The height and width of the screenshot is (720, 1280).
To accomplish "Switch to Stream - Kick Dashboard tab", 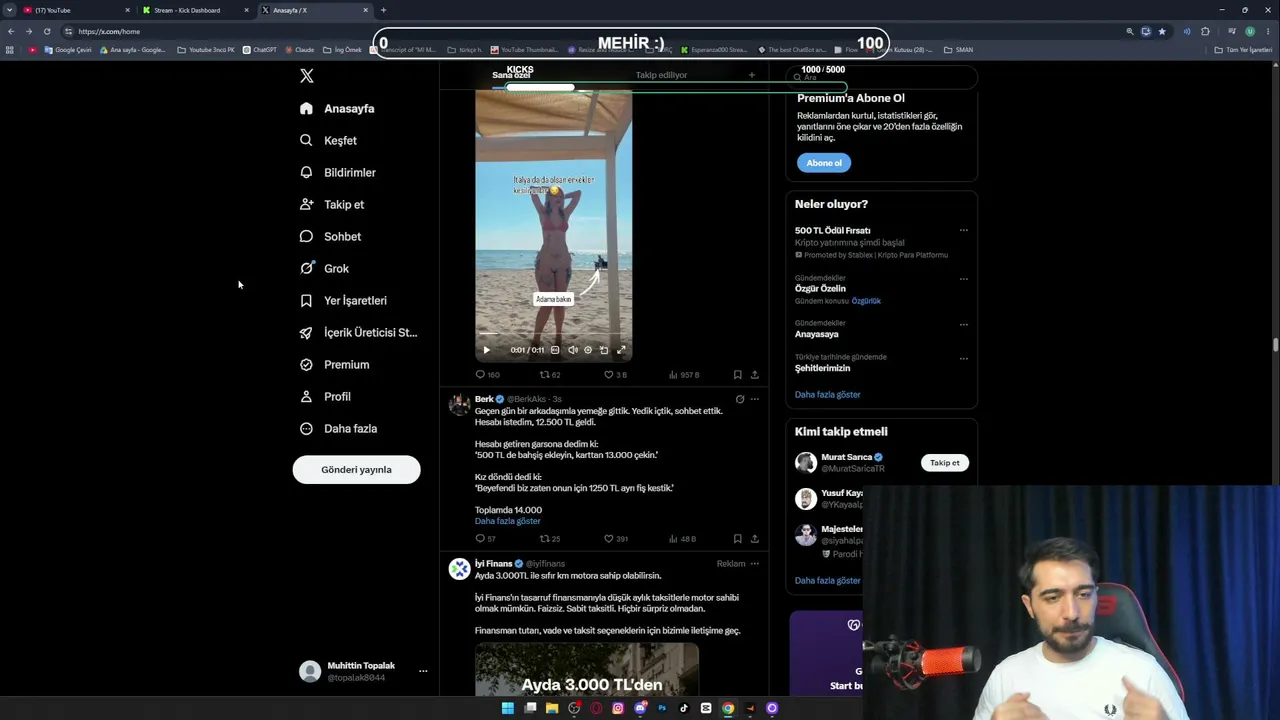I will pyautogui.click(x=195, y=10).
